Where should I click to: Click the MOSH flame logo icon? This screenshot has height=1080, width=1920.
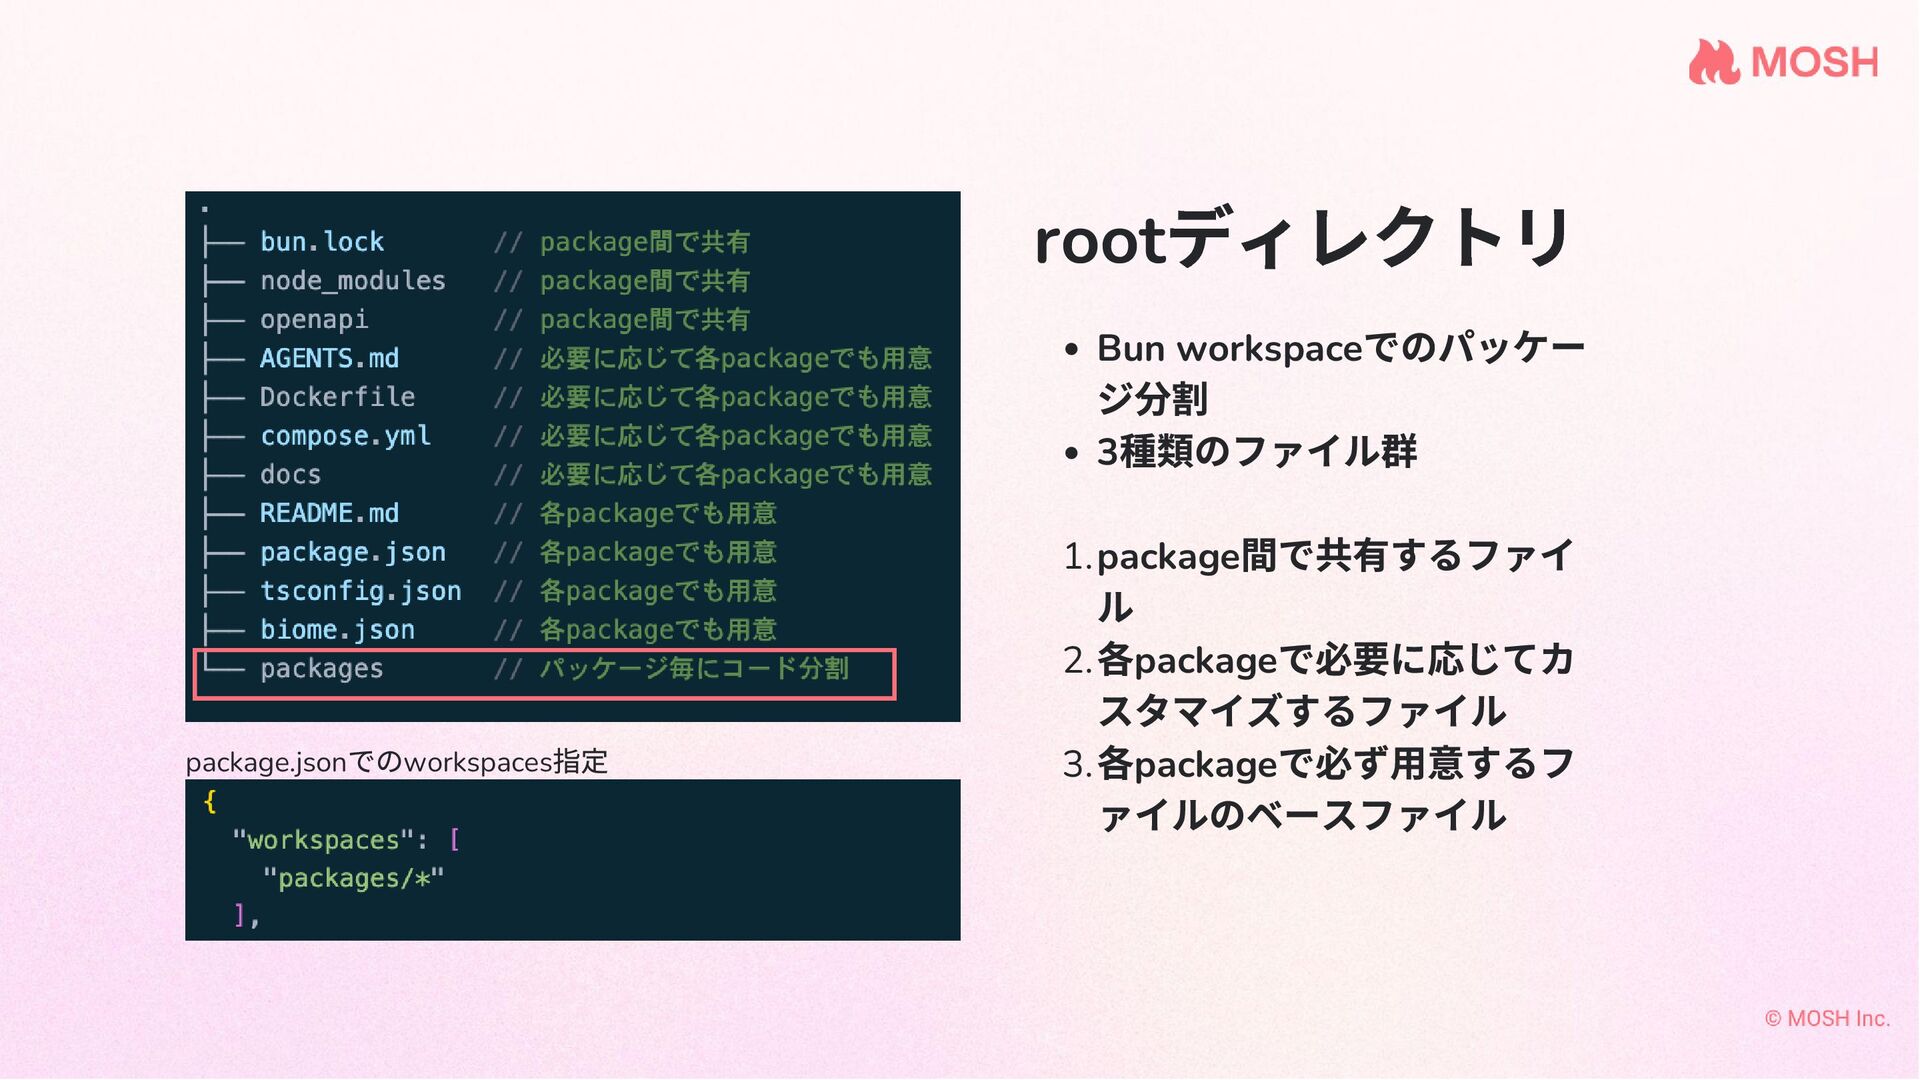point(1714,62)
